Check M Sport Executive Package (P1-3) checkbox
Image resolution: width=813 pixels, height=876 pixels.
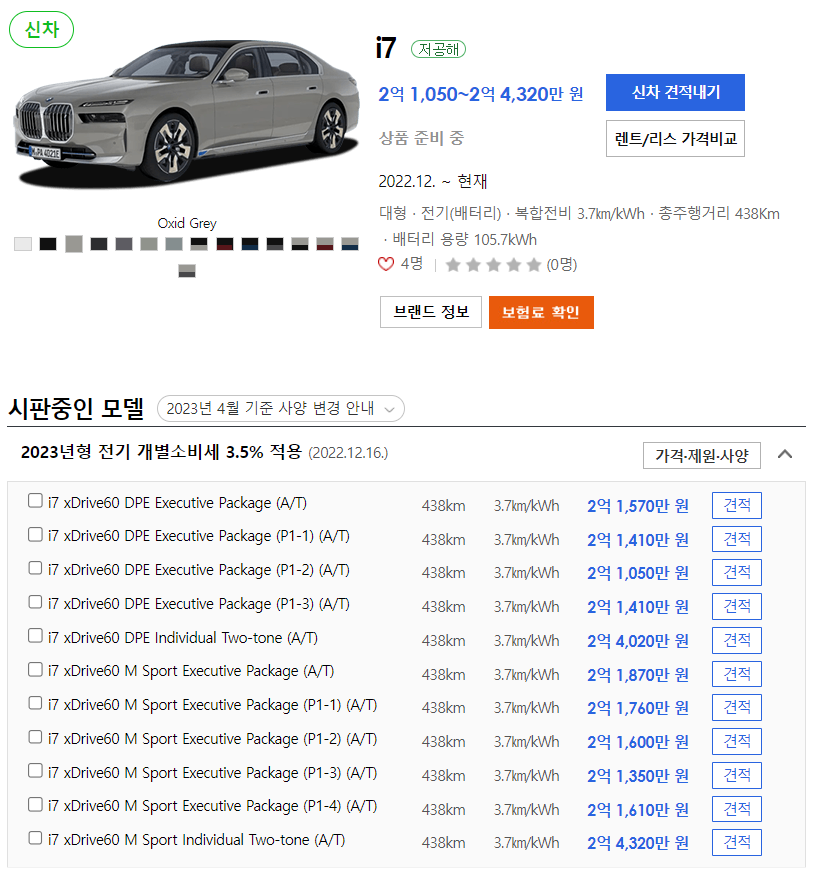[x=35, y=770]
